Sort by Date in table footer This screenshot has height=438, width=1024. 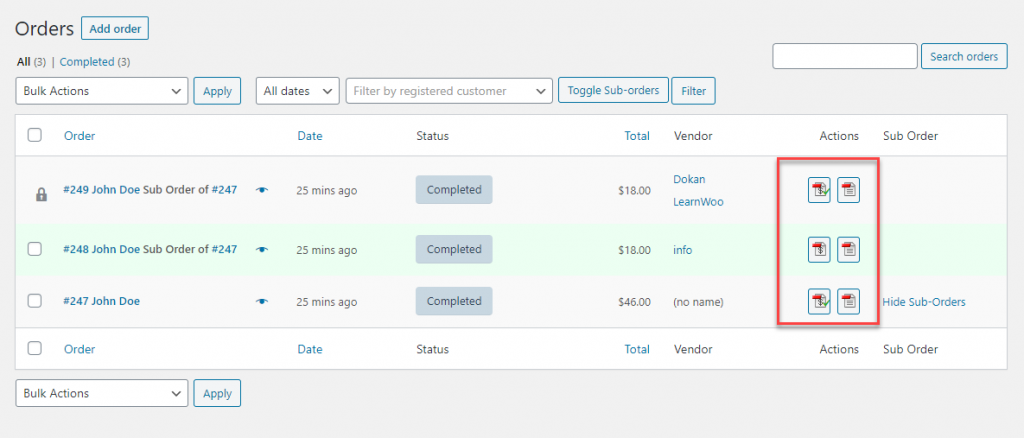pyautogui.click(x=310, y=349)
